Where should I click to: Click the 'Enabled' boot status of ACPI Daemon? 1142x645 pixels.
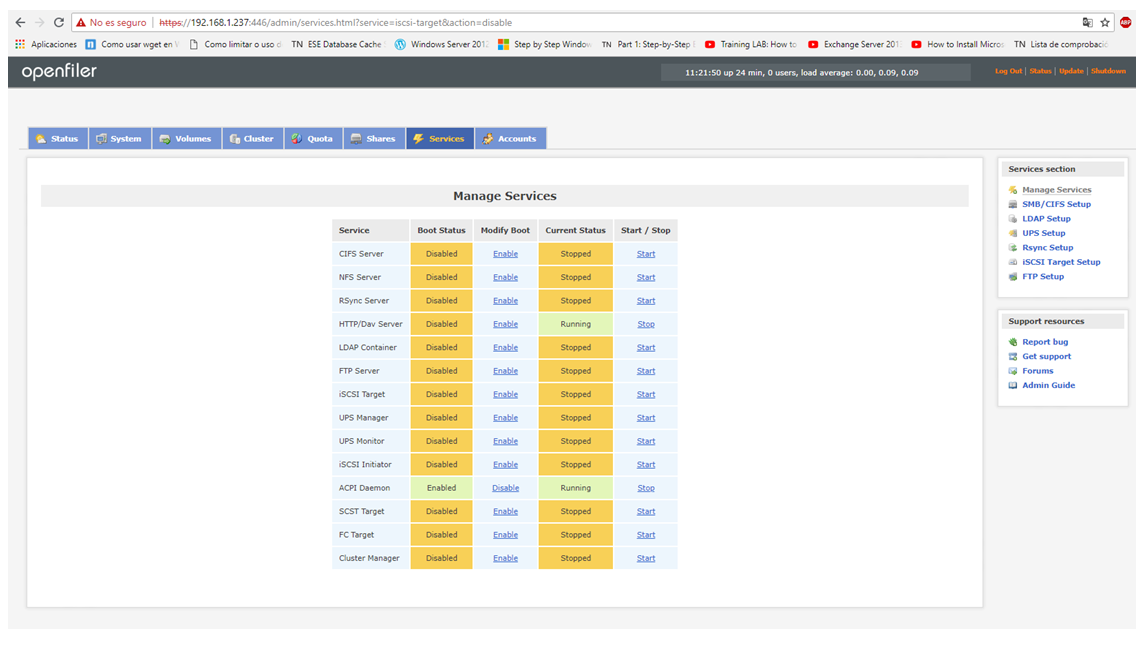[441, 488]
